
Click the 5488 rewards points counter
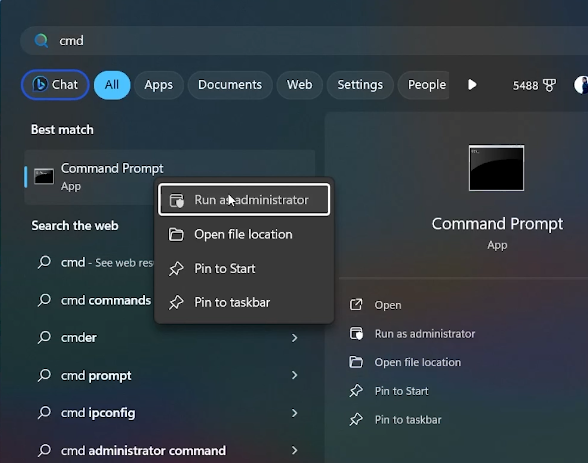pyautogui.click(x=525, y=86)
